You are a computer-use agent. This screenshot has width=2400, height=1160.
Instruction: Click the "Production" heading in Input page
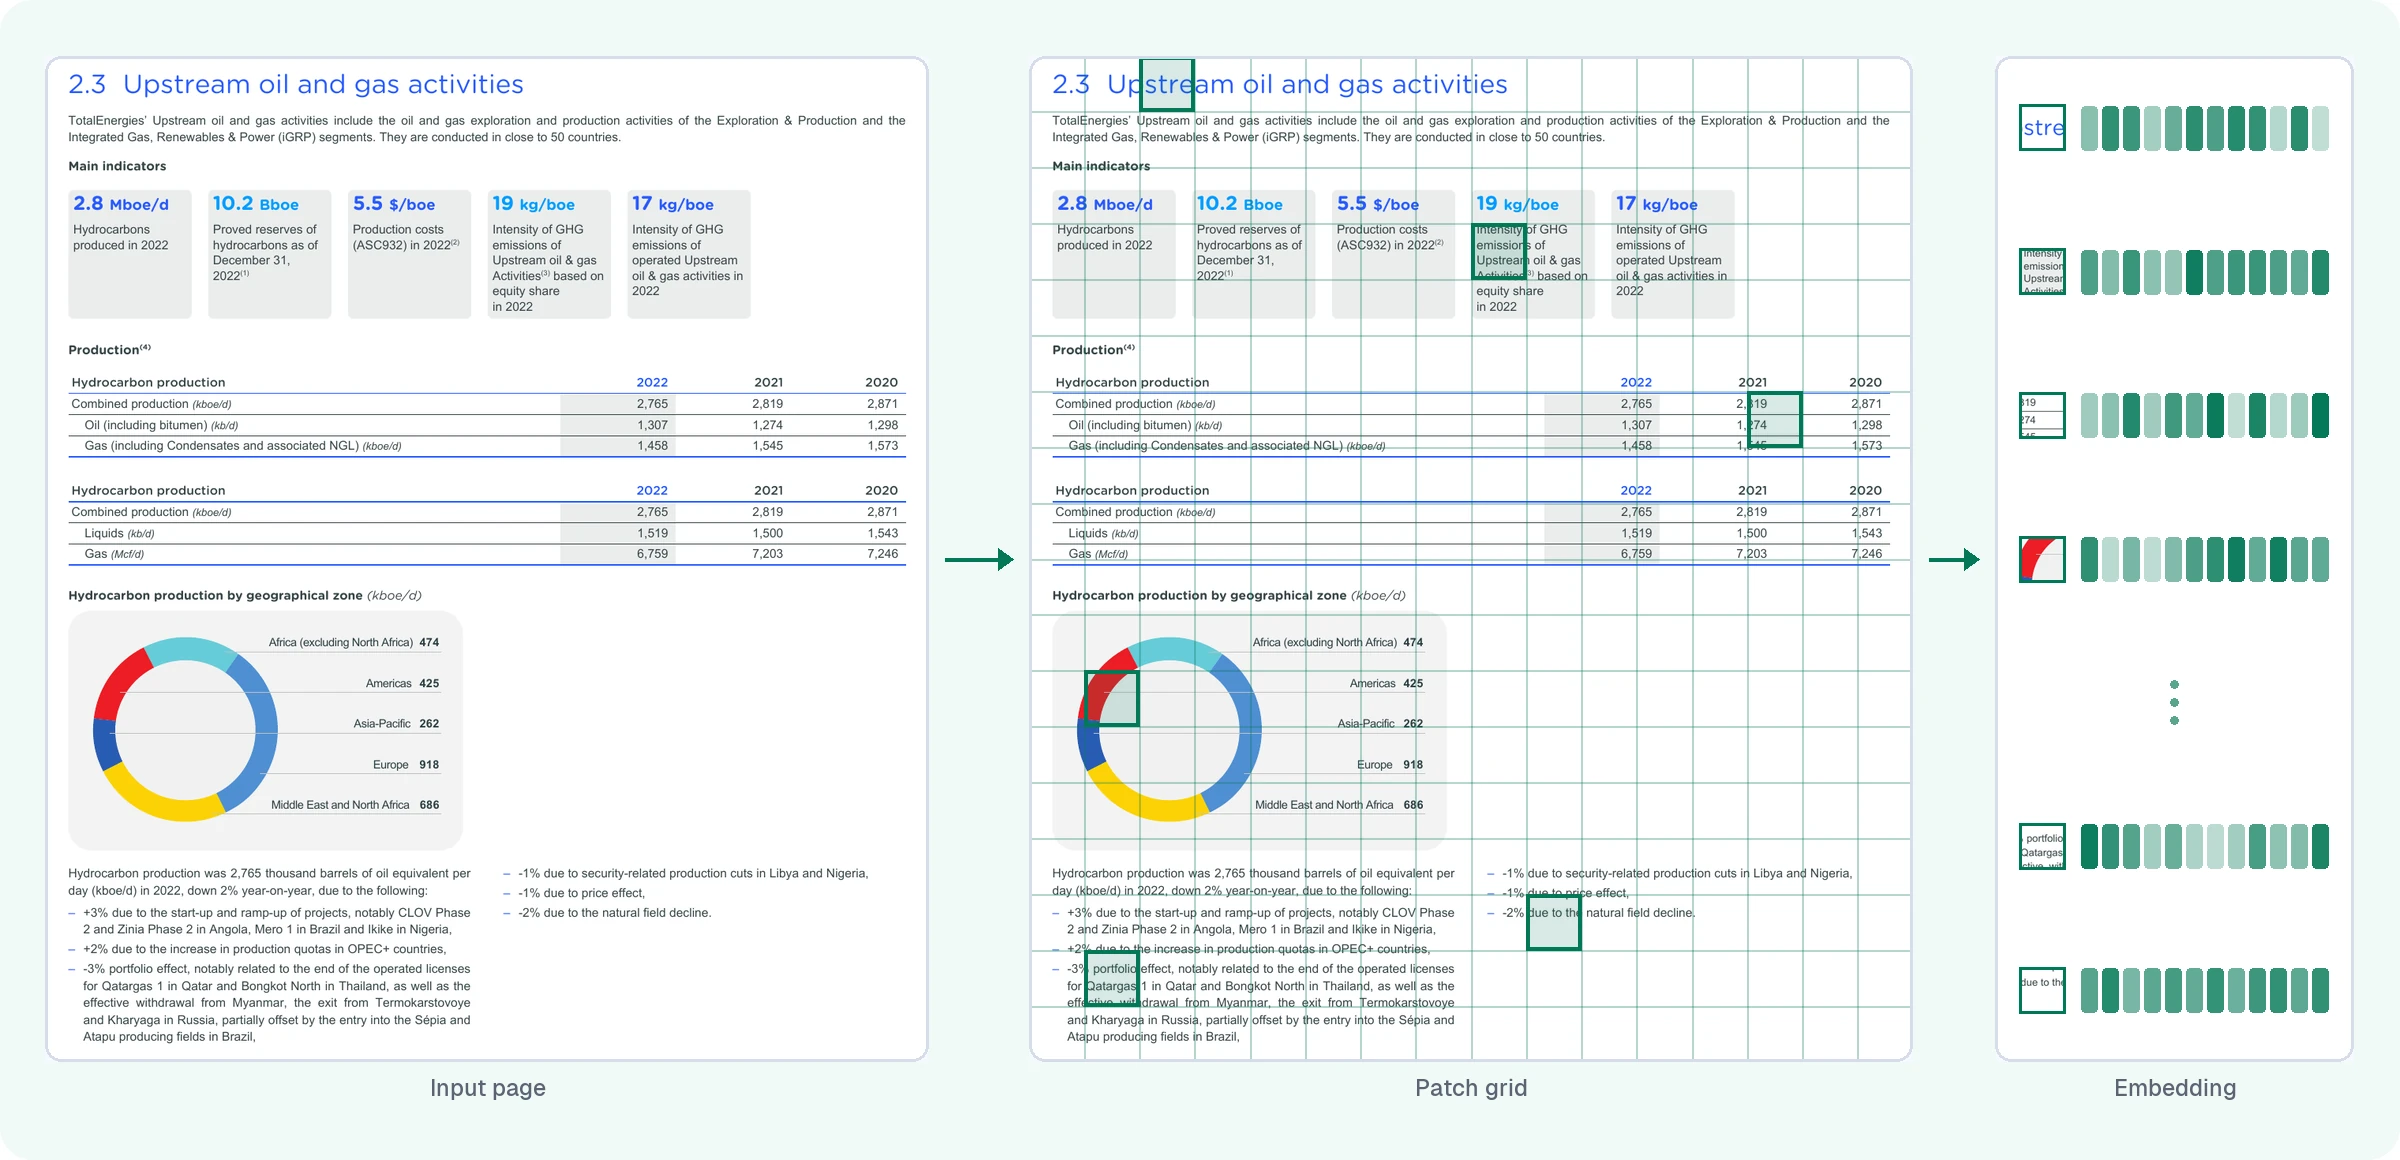click(109, 349)
